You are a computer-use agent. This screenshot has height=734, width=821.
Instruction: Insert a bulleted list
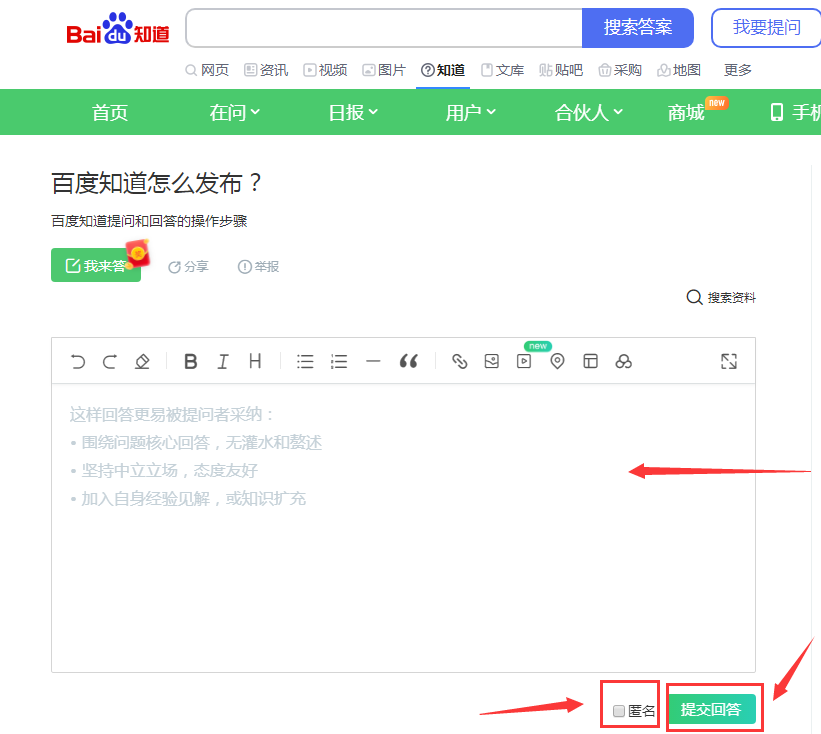point(305,361)
